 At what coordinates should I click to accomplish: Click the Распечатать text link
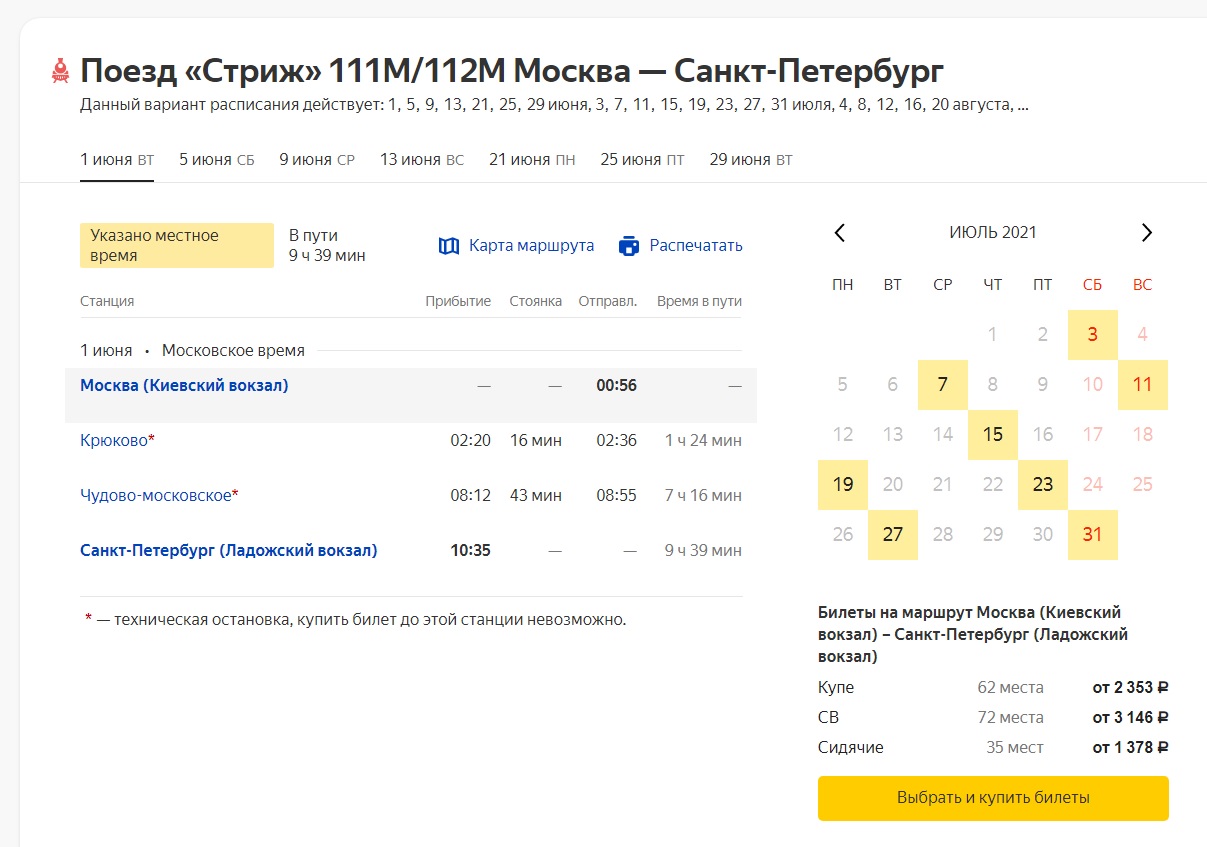tap(696, 246)
